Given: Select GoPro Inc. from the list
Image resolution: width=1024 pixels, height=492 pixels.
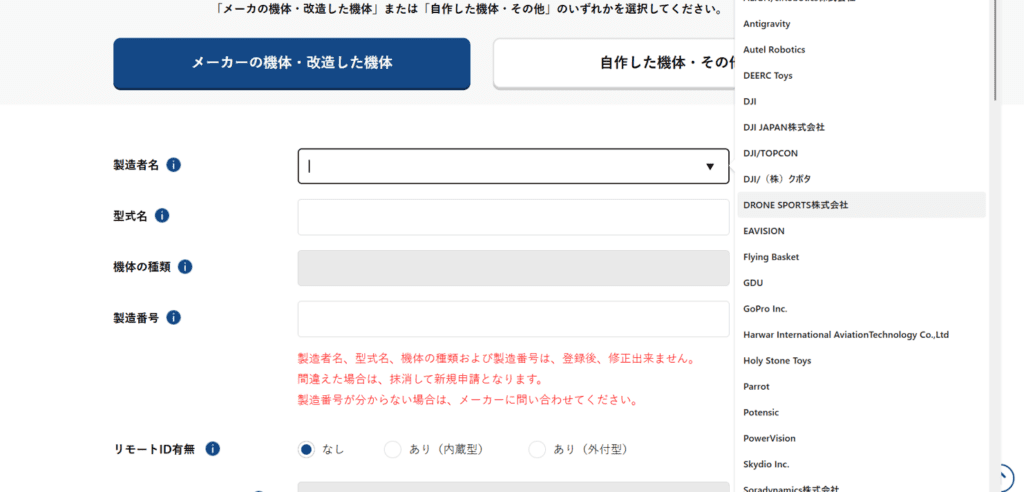Looking at the screenshot, I should click(x=765, y=309).
